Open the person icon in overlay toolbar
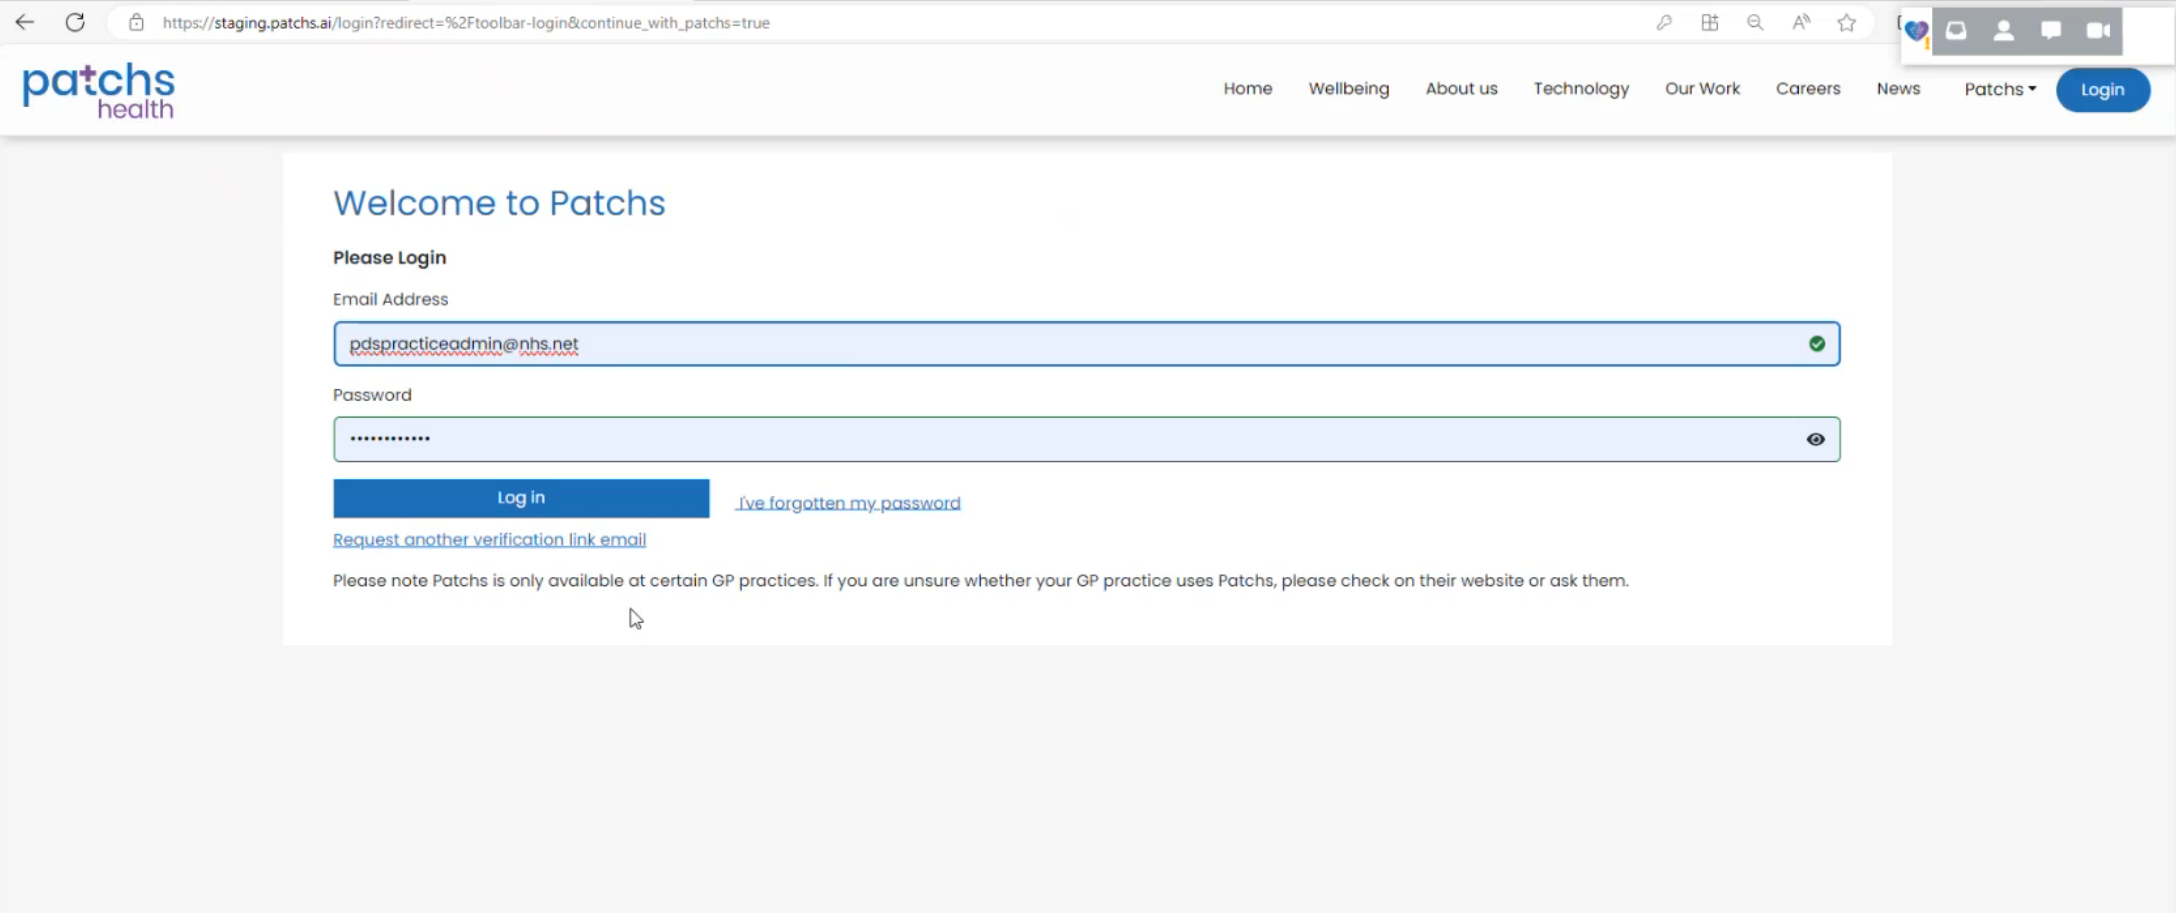The image size is (2176, 913). point(2004,31)
